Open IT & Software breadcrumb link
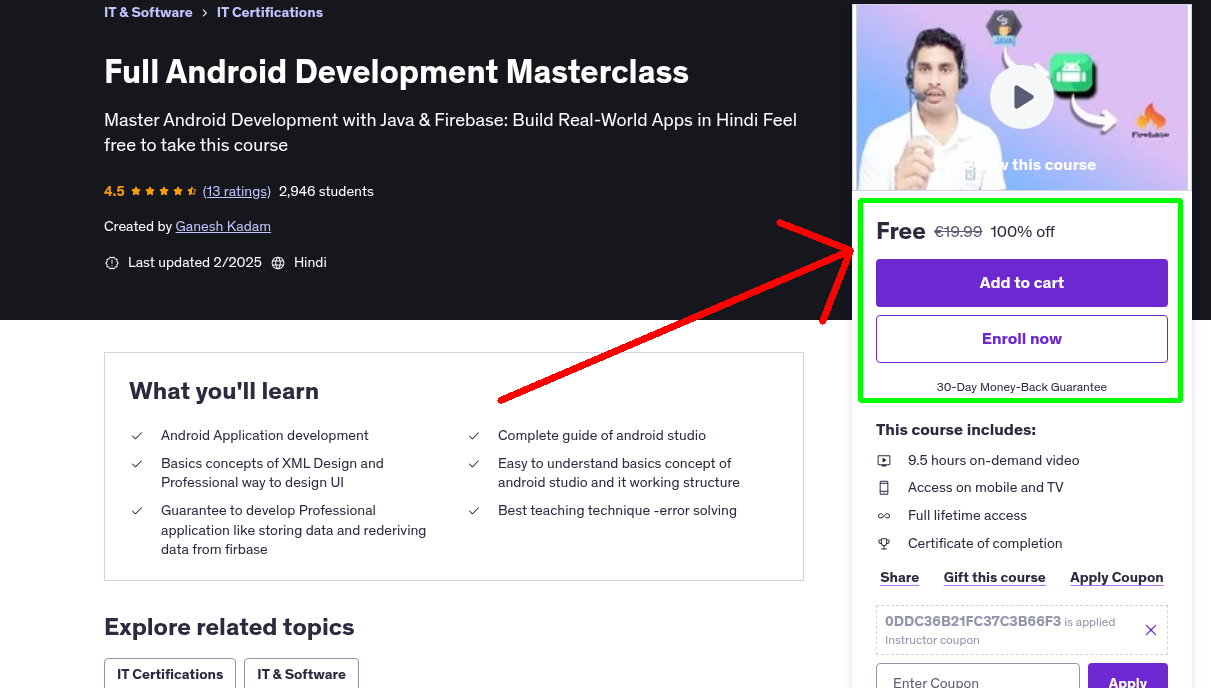 tap(148, 13)
